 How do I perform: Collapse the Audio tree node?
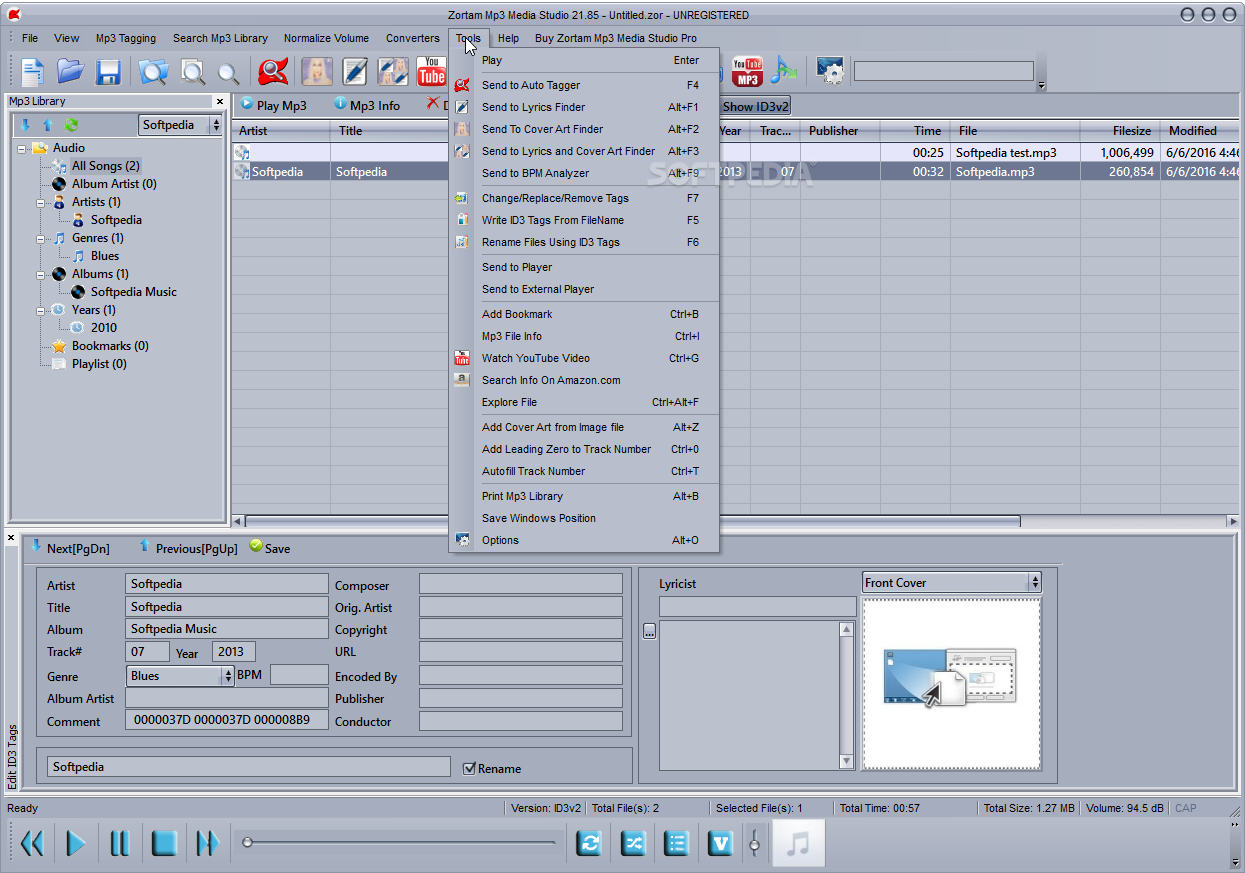[22, 148]
